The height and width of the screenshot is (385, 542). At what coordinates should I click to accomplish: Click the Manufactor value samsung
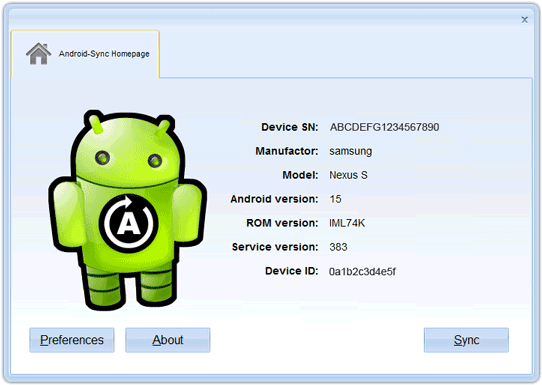point(351,151)
